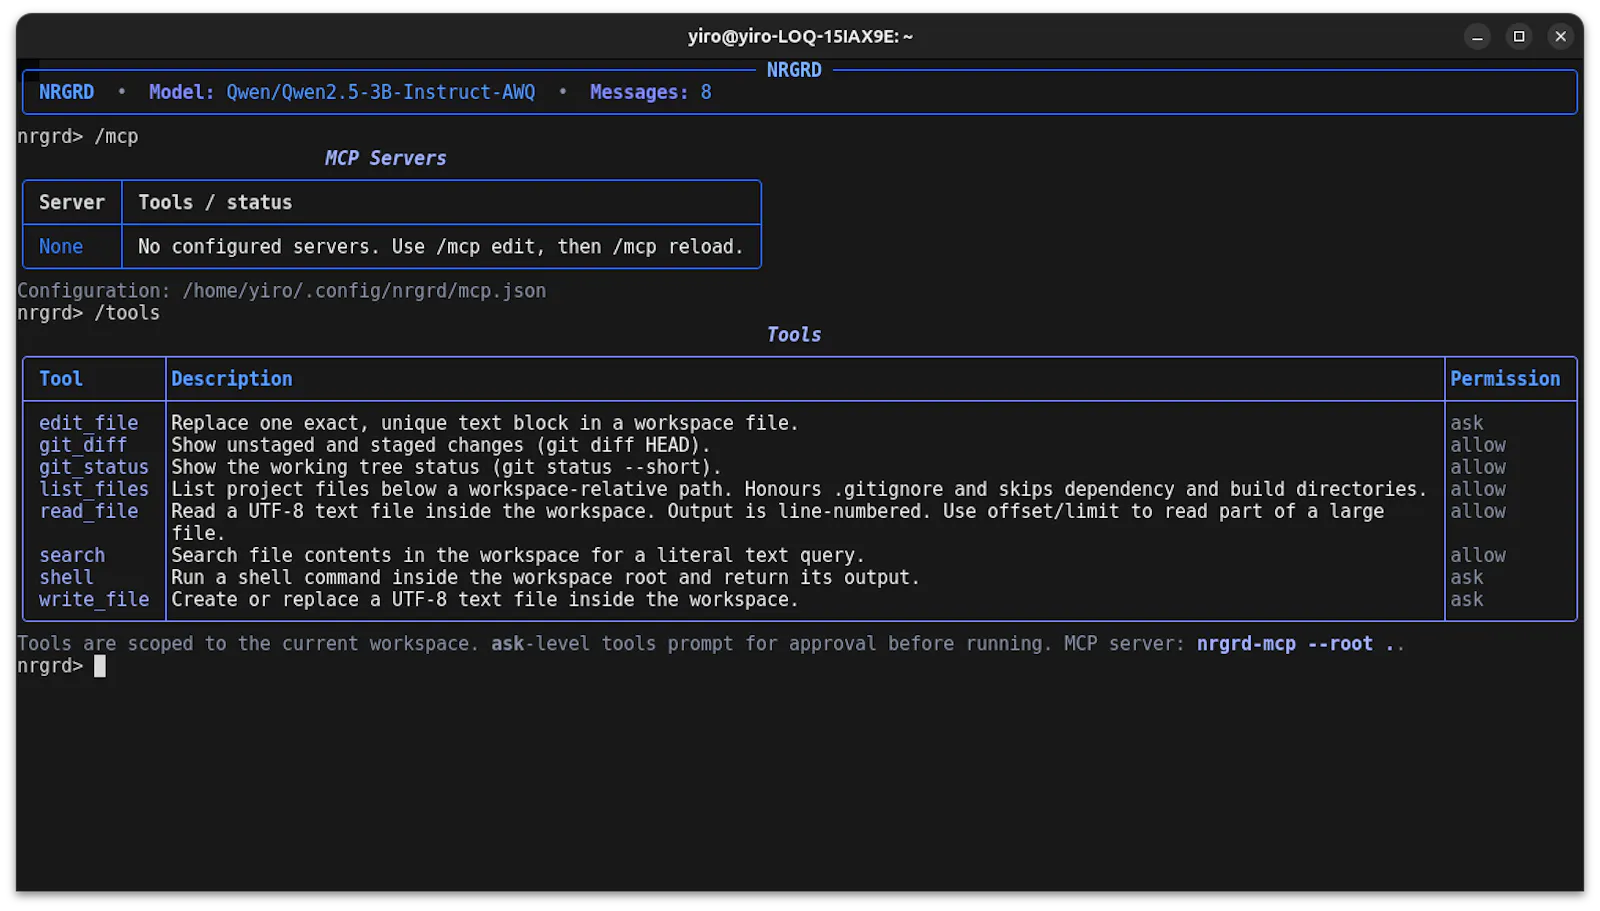Click the Tool column header

[x=61, y=379]
